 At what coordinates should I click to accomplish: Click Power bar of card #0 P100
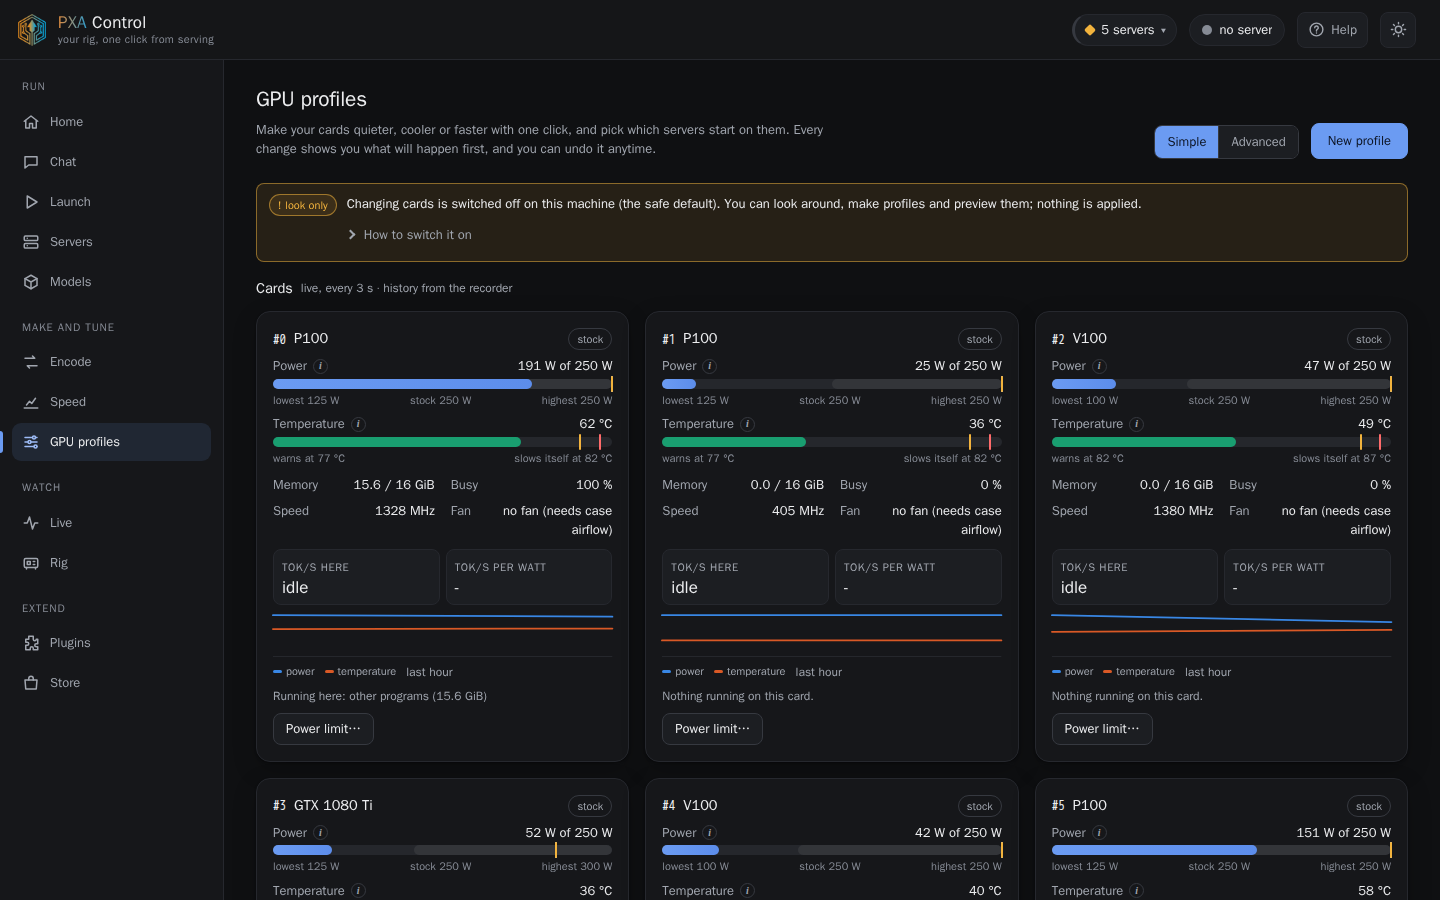pos(443,384)
